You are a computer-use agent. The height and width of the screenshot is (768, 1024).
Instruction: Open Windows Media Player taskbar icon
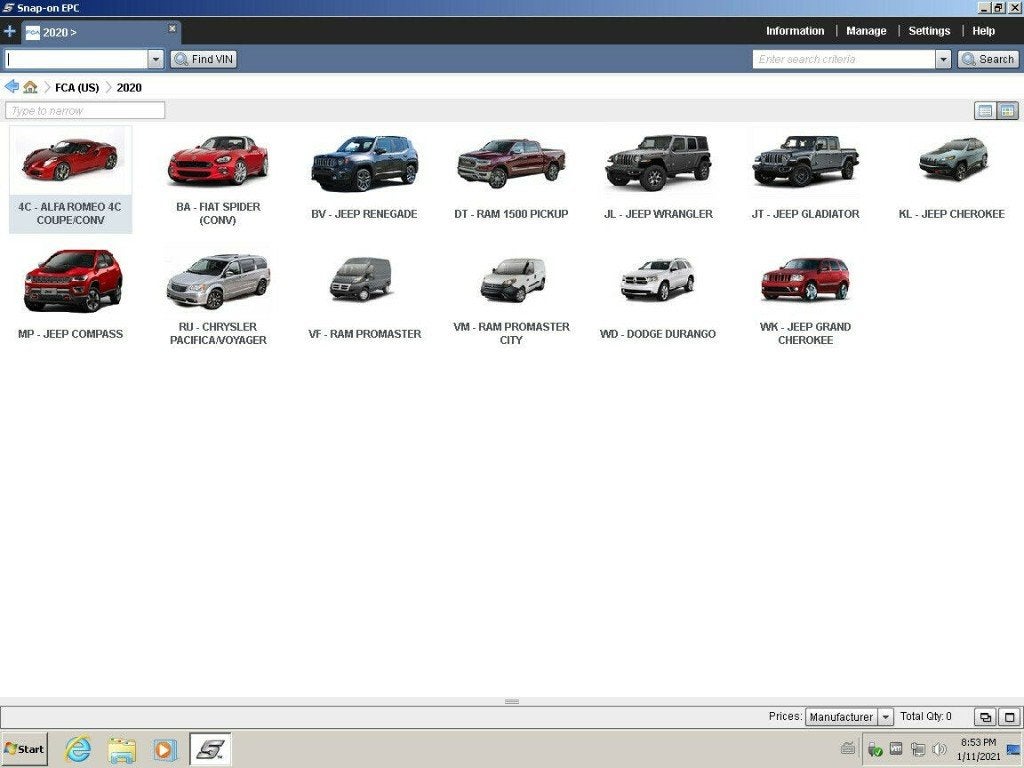pos(165,749)
